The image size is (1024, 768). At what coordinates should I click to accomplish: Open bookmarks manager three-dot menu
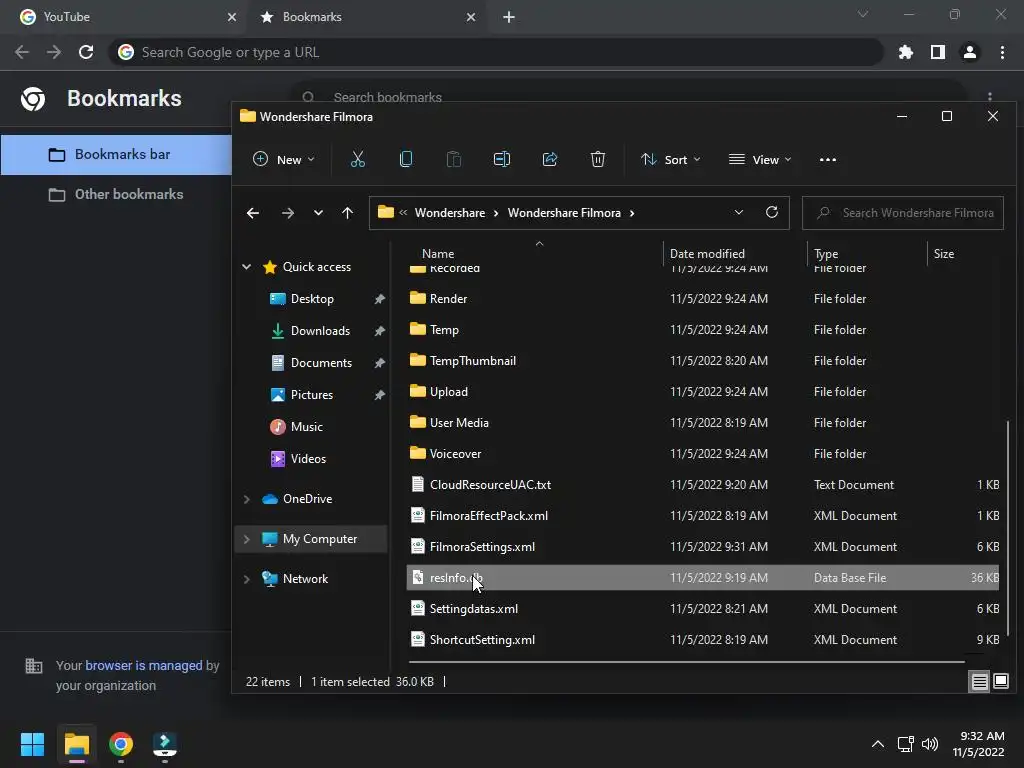[x=990, y=97]
